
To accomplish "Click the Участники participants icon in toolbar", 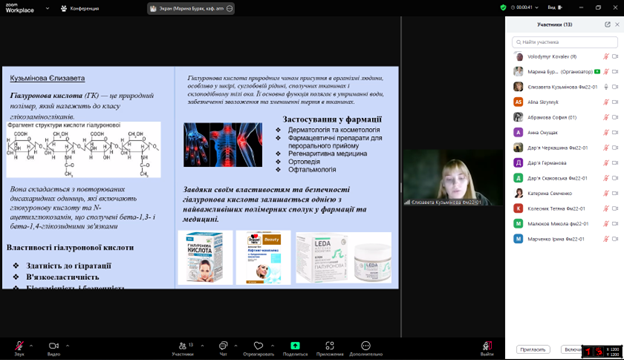I will coord(183,346).
